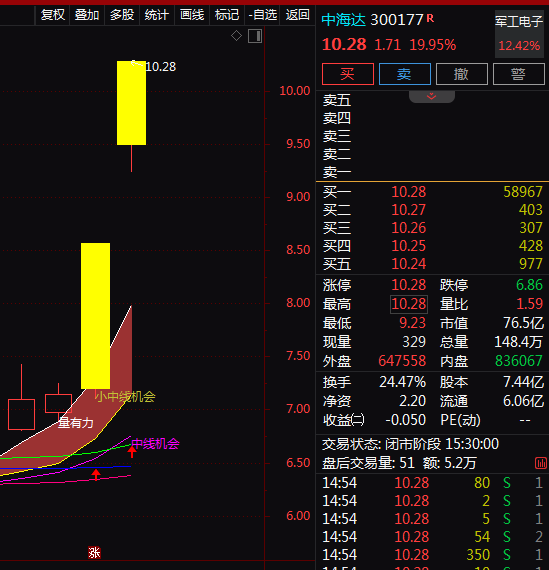Click the red 涨 badge at chart bottom
Viewport: 549px width, 570px height.
point(94,553)
